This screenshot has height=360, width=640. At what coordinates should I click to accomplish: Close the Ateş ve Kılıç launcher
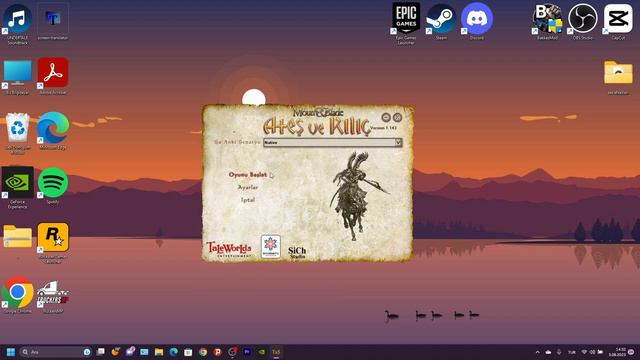pyautogui.click(x=397, y=118)
